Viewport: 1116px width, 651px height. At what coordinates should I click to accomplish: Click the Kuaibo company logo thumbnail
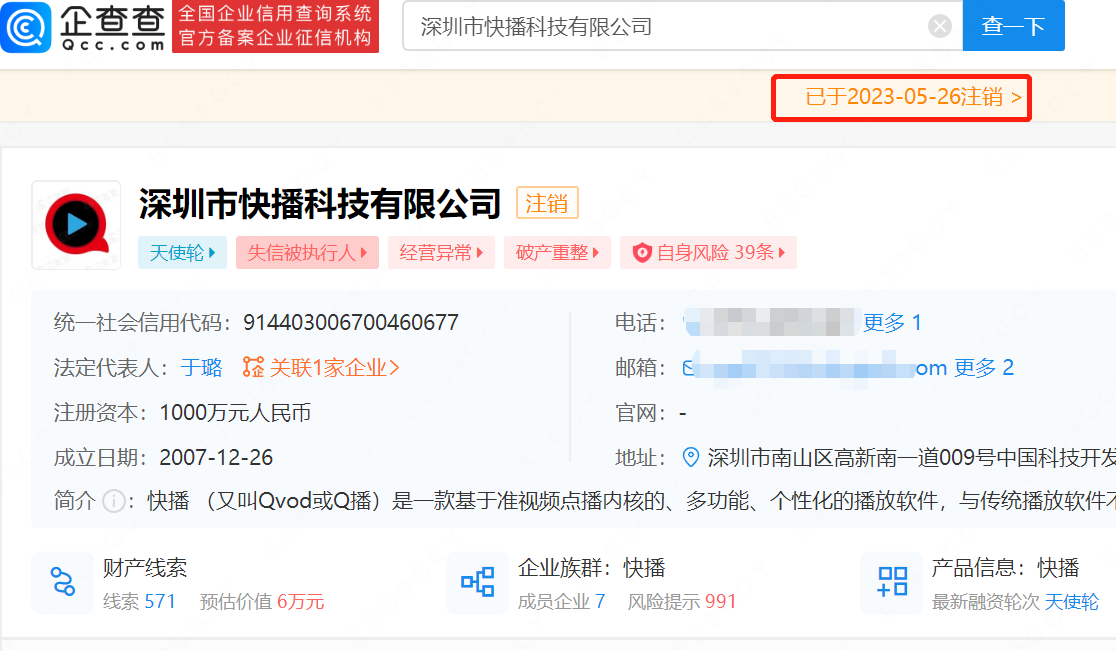pyautogui.click(x=76, y=225)
